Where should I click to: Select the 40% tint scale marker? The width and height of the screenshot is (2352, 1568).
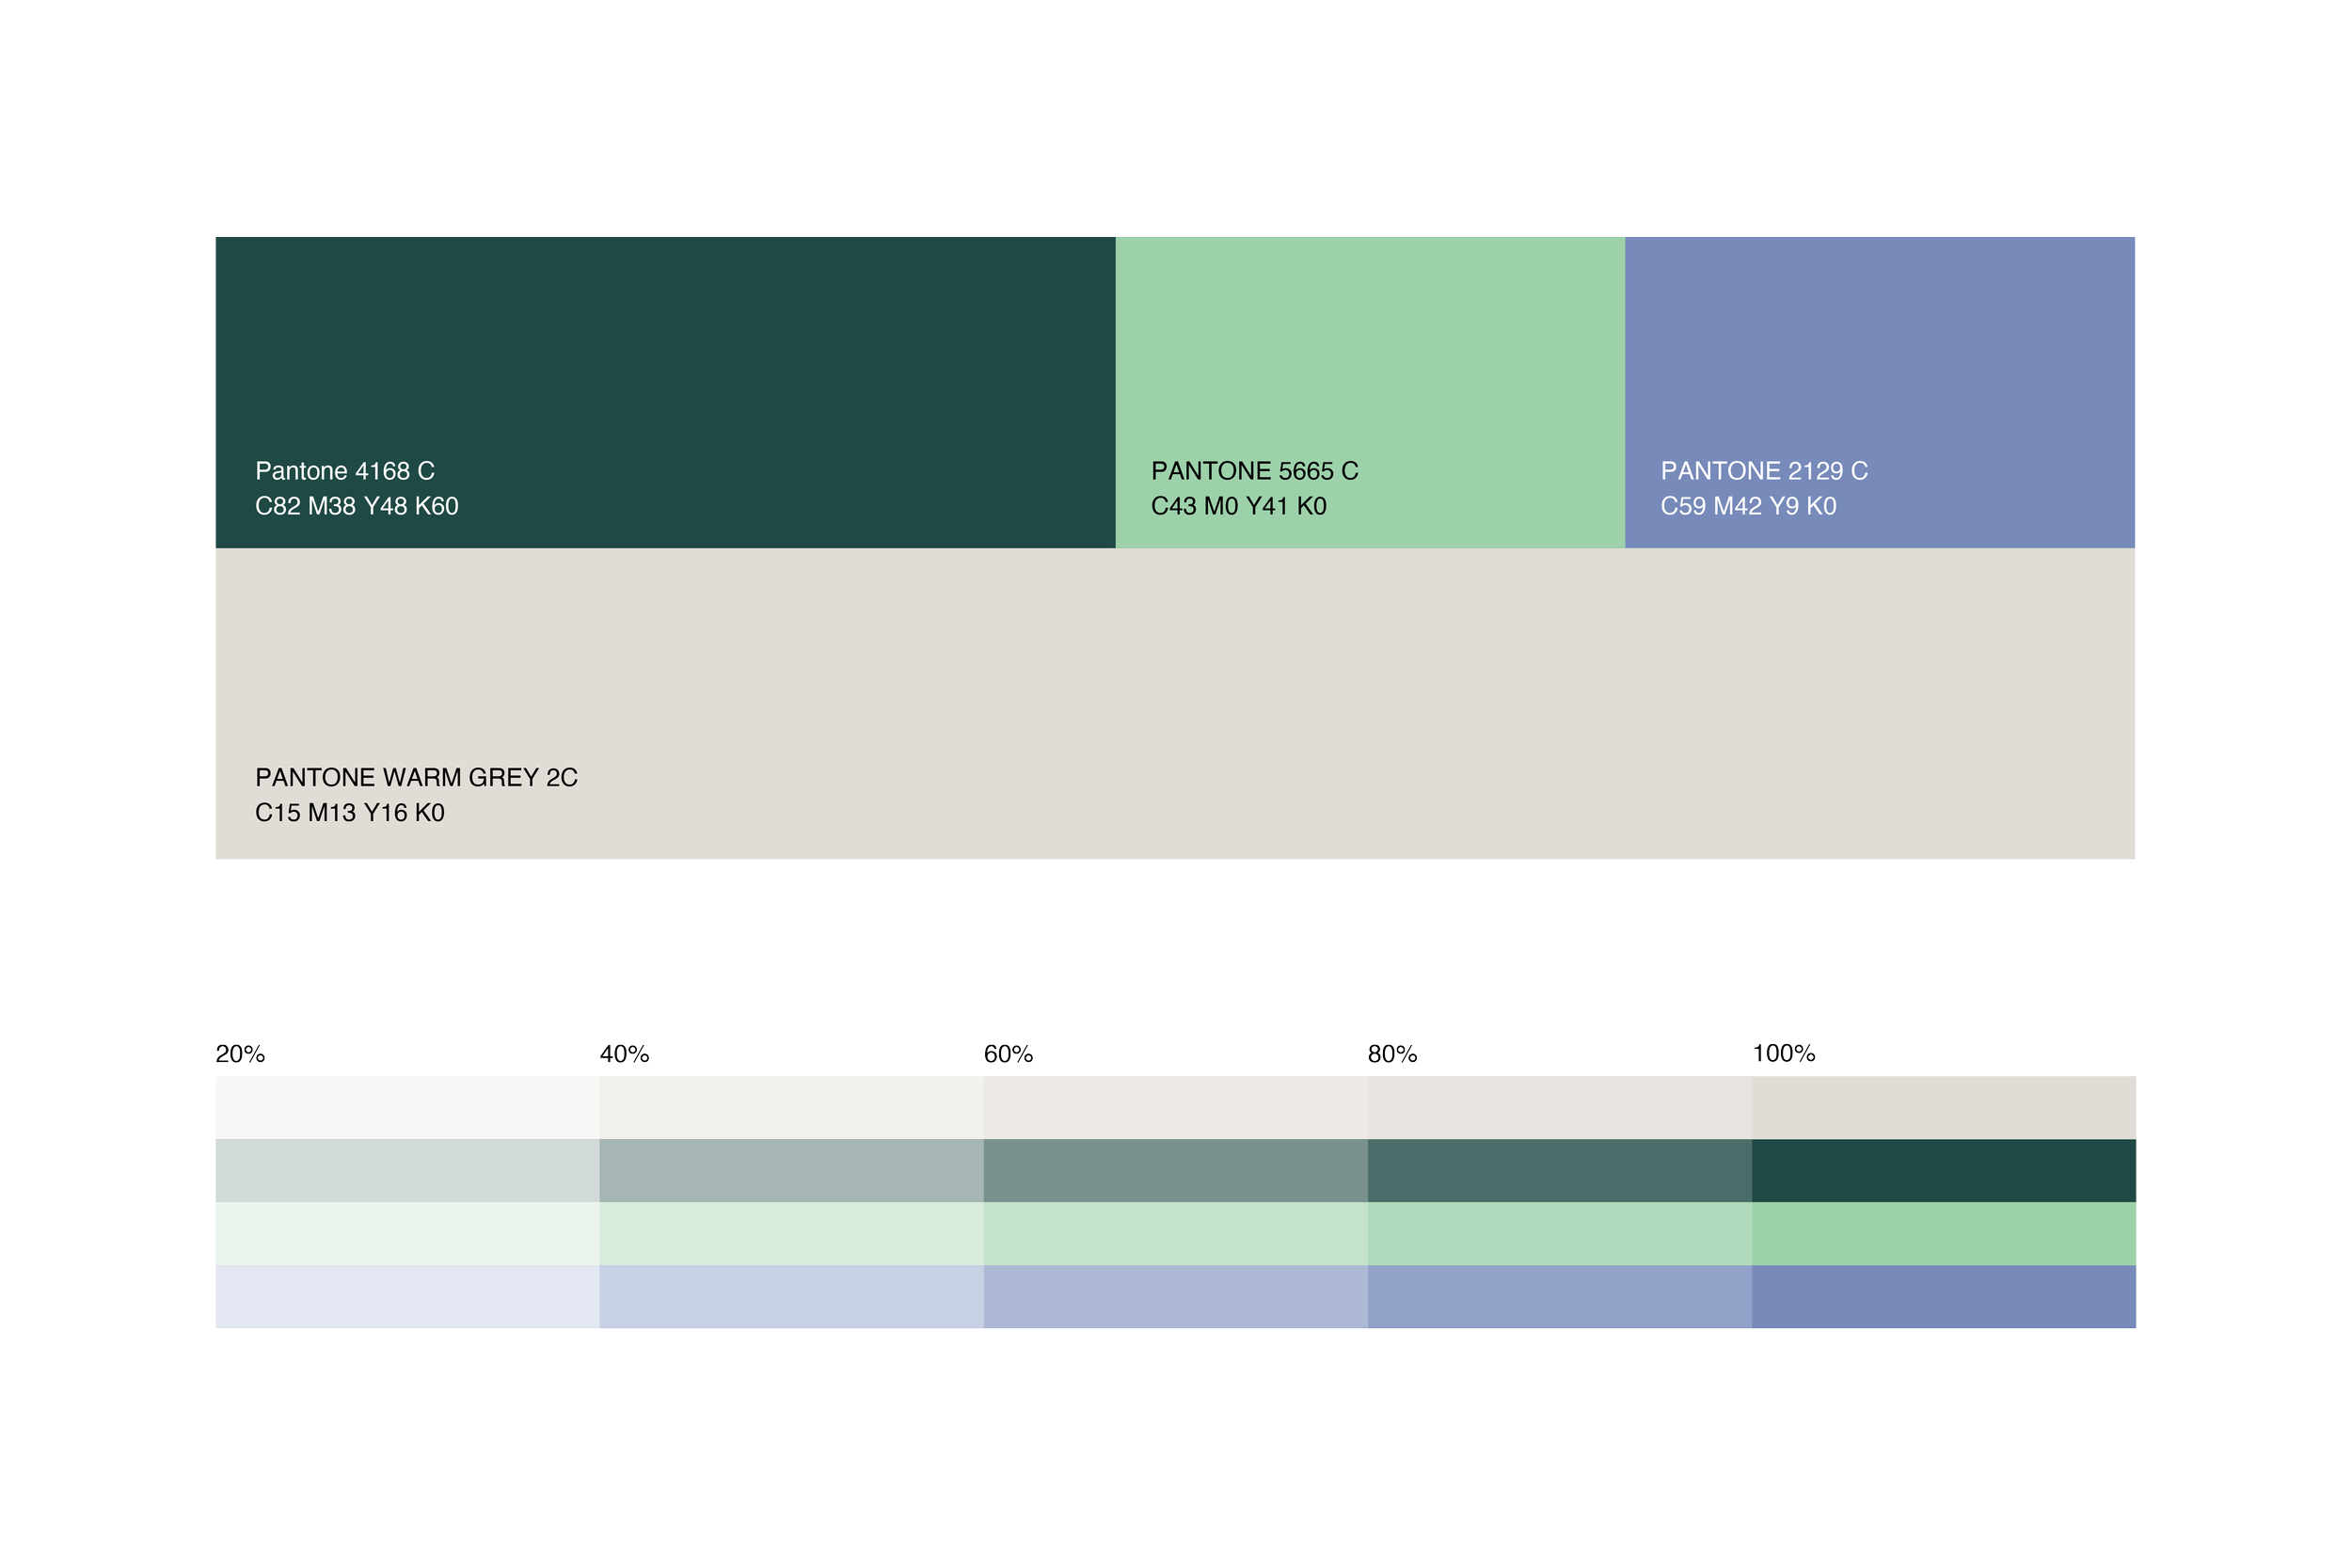pos(625,1054)
